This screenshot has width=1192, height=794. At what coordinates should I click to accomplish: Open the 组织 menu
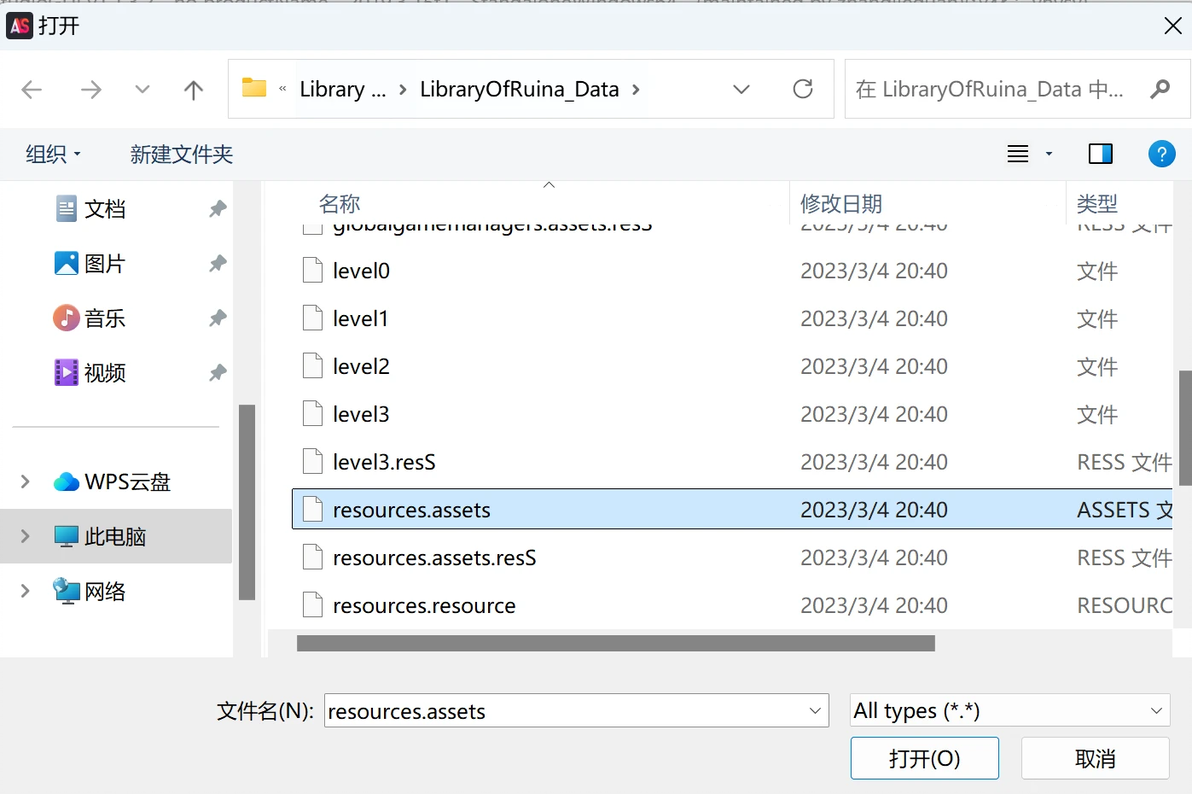pyautogui.click(x=53, y=154)
